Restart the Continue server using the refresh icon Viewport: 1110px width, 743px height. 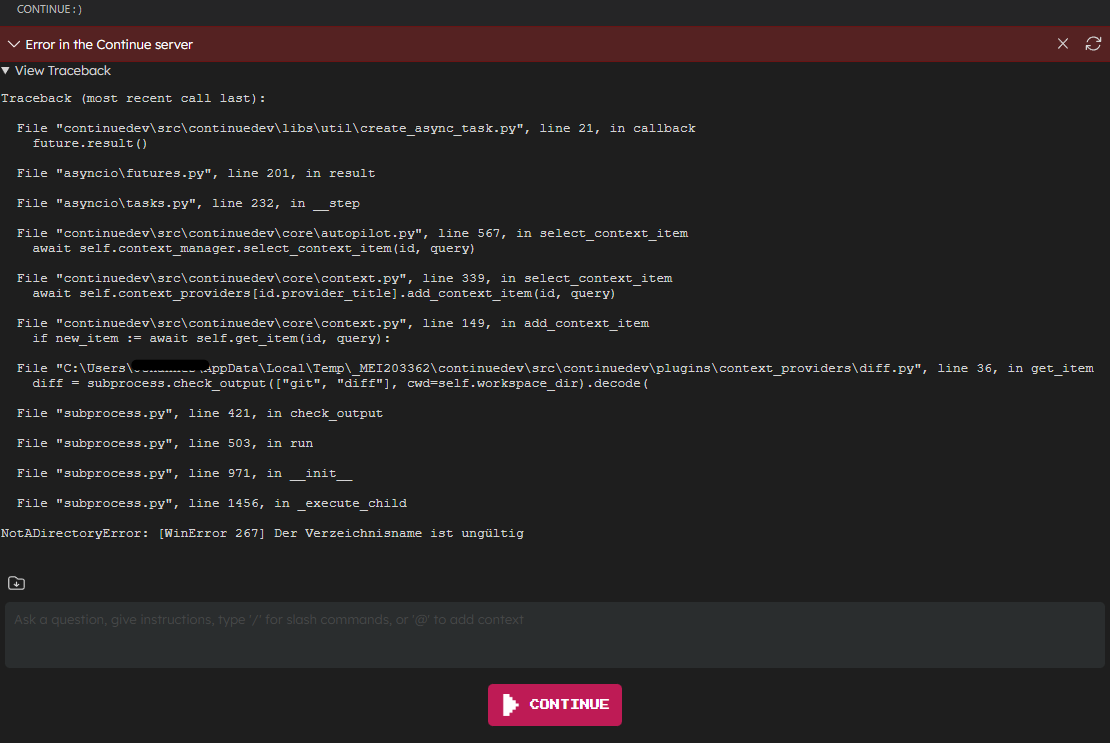pyautogui.click(x=1092, y=43)
